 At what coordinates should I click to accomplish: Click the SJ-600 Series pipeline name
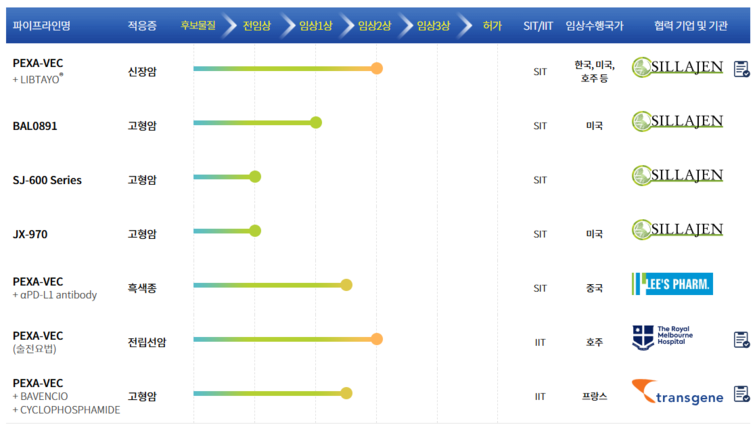point(47,180)
